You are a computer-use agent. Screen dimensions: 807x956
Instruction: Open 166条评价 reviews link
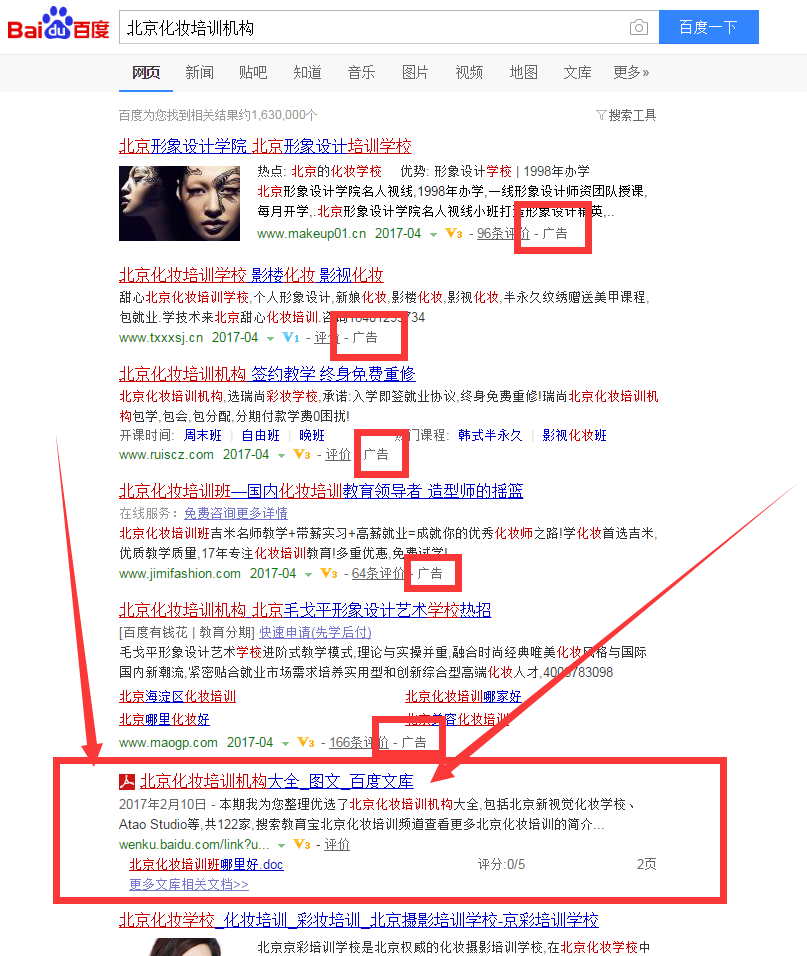pos(360,743)
